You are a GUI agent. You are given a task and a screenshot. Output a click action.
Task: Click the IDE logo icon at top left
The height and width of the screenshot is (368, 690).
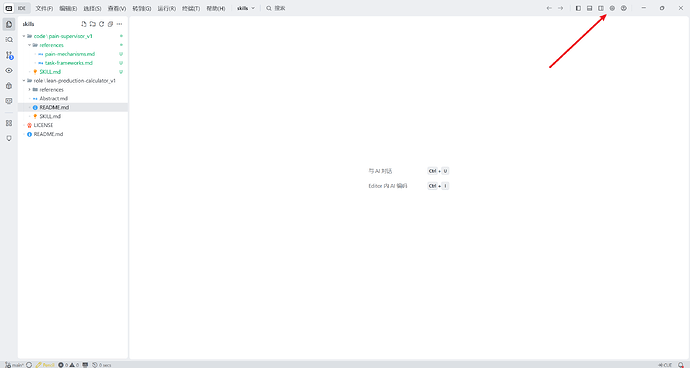pyautogui.click(x=9, y=8)
